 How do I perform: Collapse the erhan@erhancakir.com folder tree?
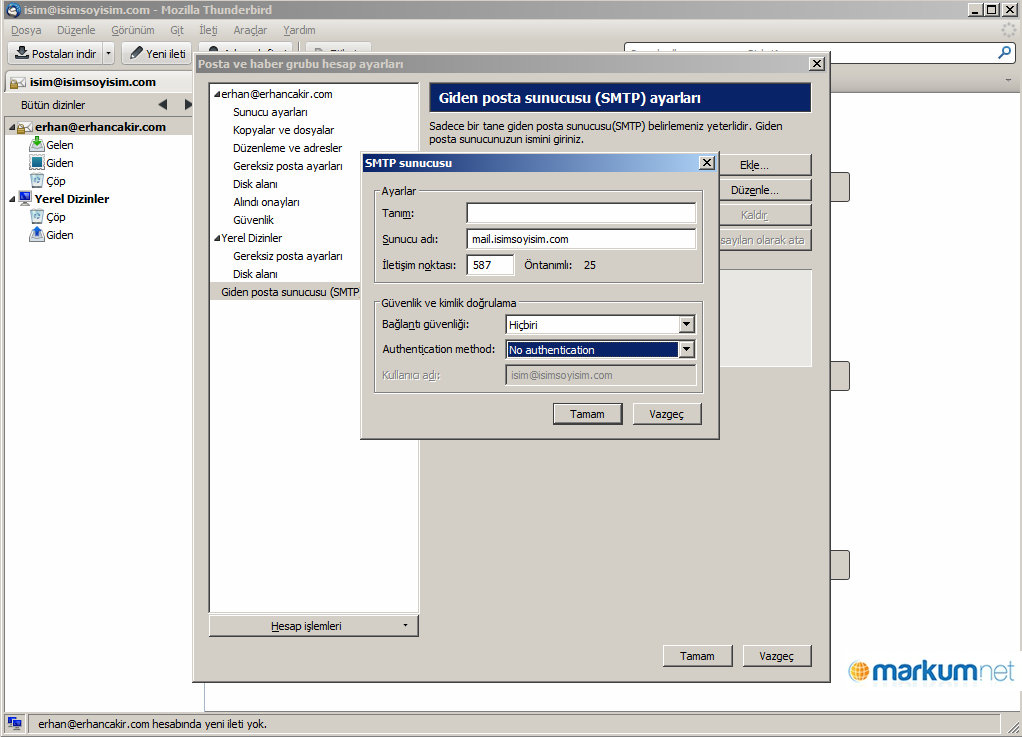tap(12, 127)
